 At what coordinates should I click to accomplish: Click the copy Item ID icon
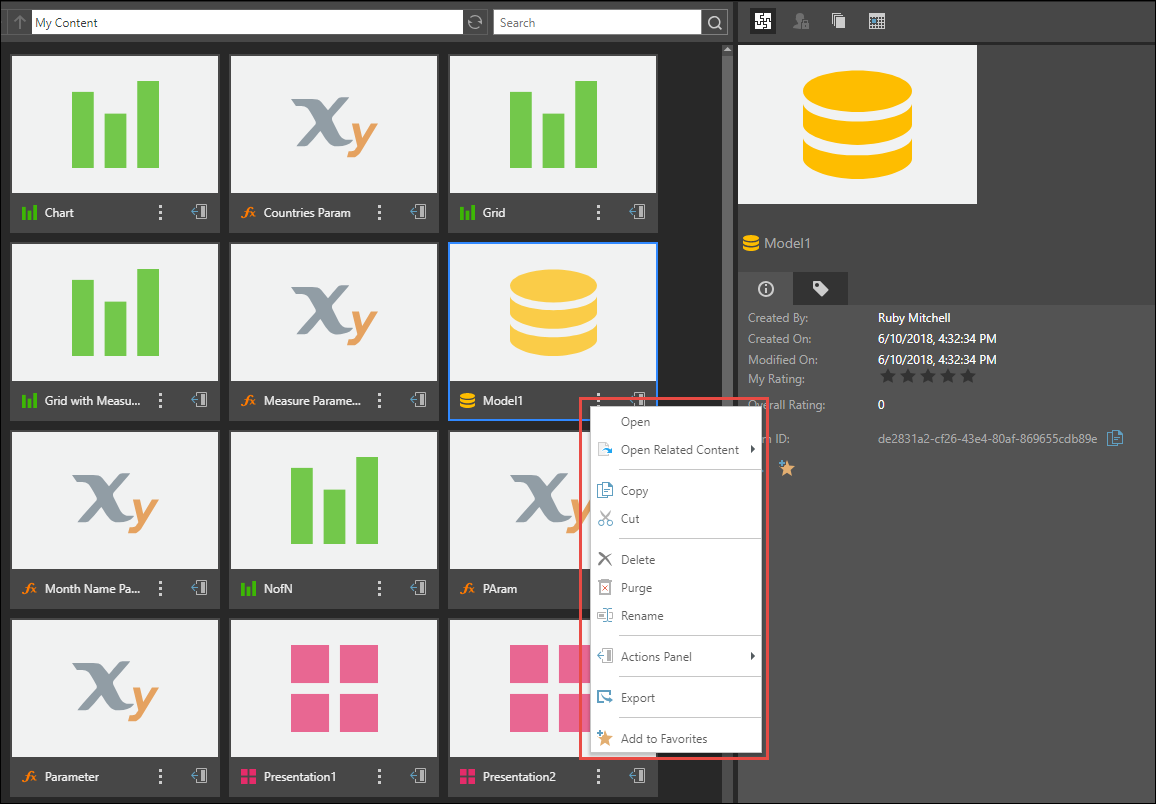point(1116,438)
